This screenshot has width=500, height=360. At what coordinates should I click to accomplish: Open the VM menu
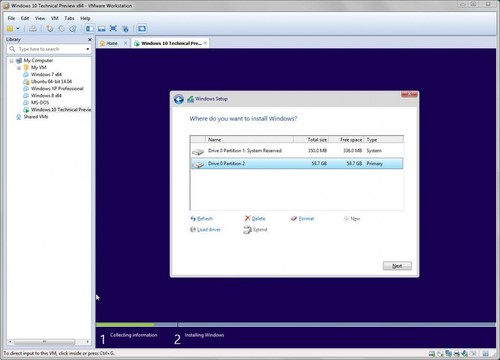55,18
